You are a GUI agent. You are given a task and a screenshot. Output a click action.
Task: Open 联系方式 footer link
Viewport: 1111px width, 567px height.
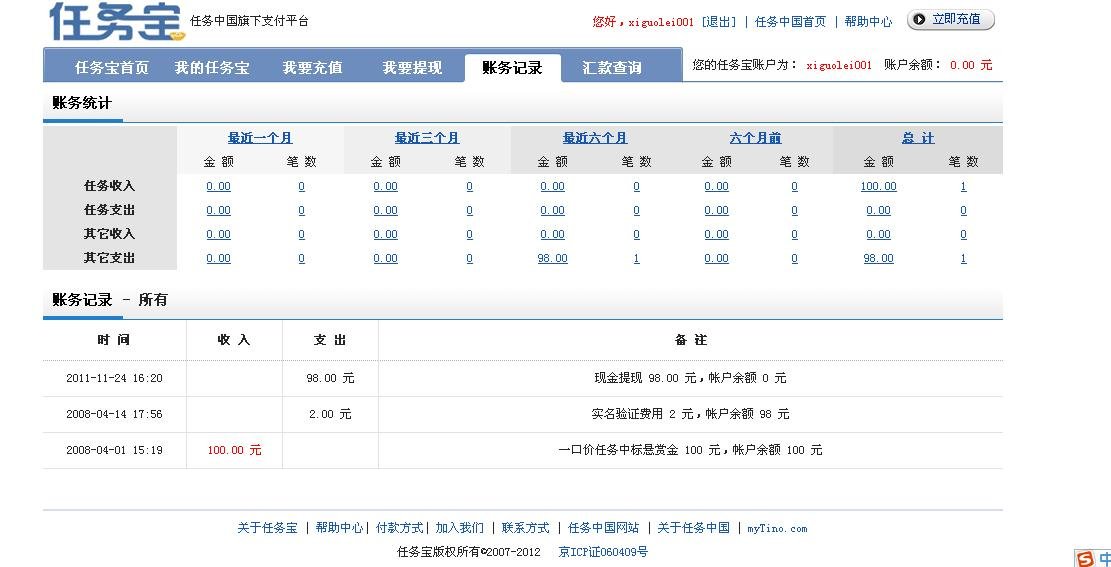point(526,528)
